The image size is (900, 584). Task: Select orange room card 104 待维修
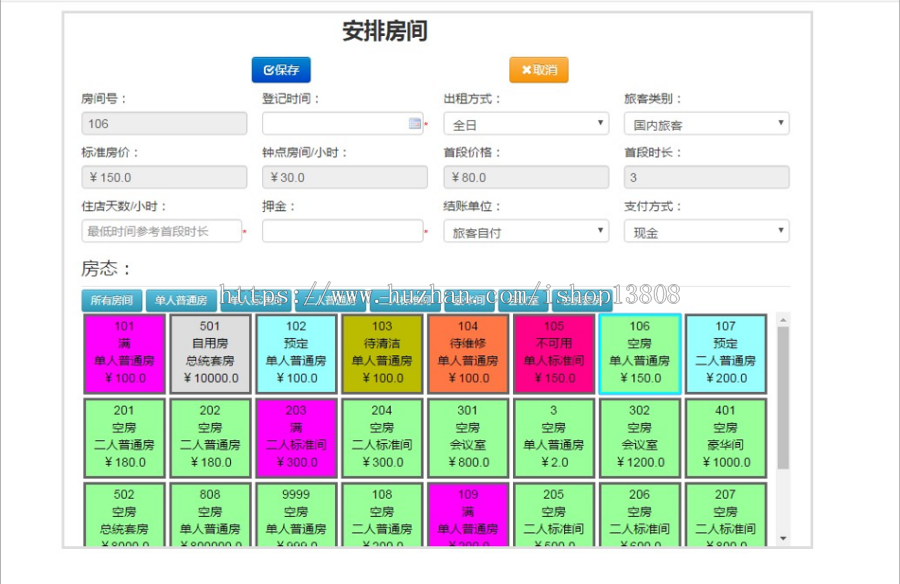468,354
